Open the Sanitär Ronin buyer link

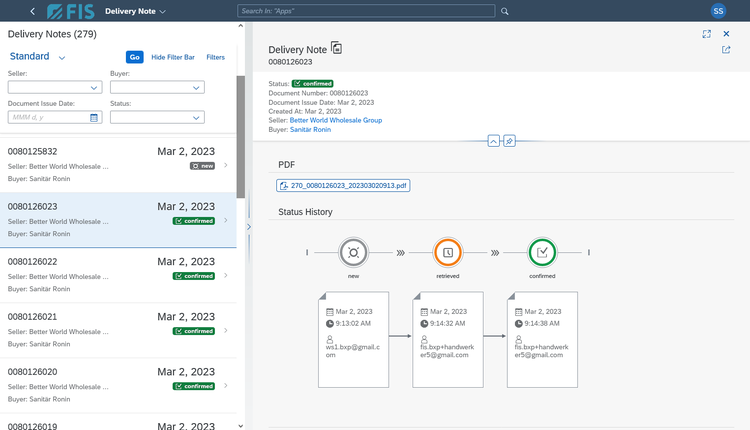point(310,130)
